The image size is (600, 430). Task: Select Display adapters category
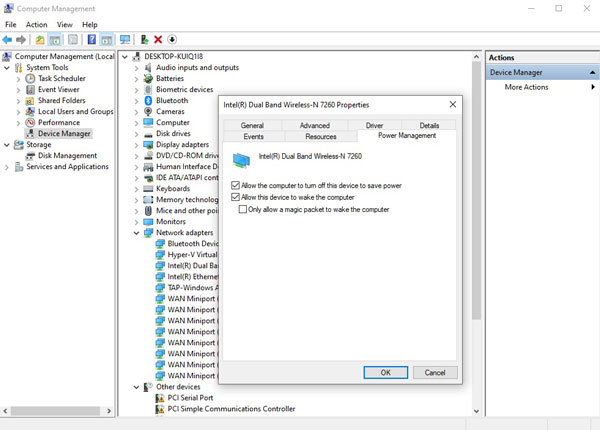pos(182,145)
